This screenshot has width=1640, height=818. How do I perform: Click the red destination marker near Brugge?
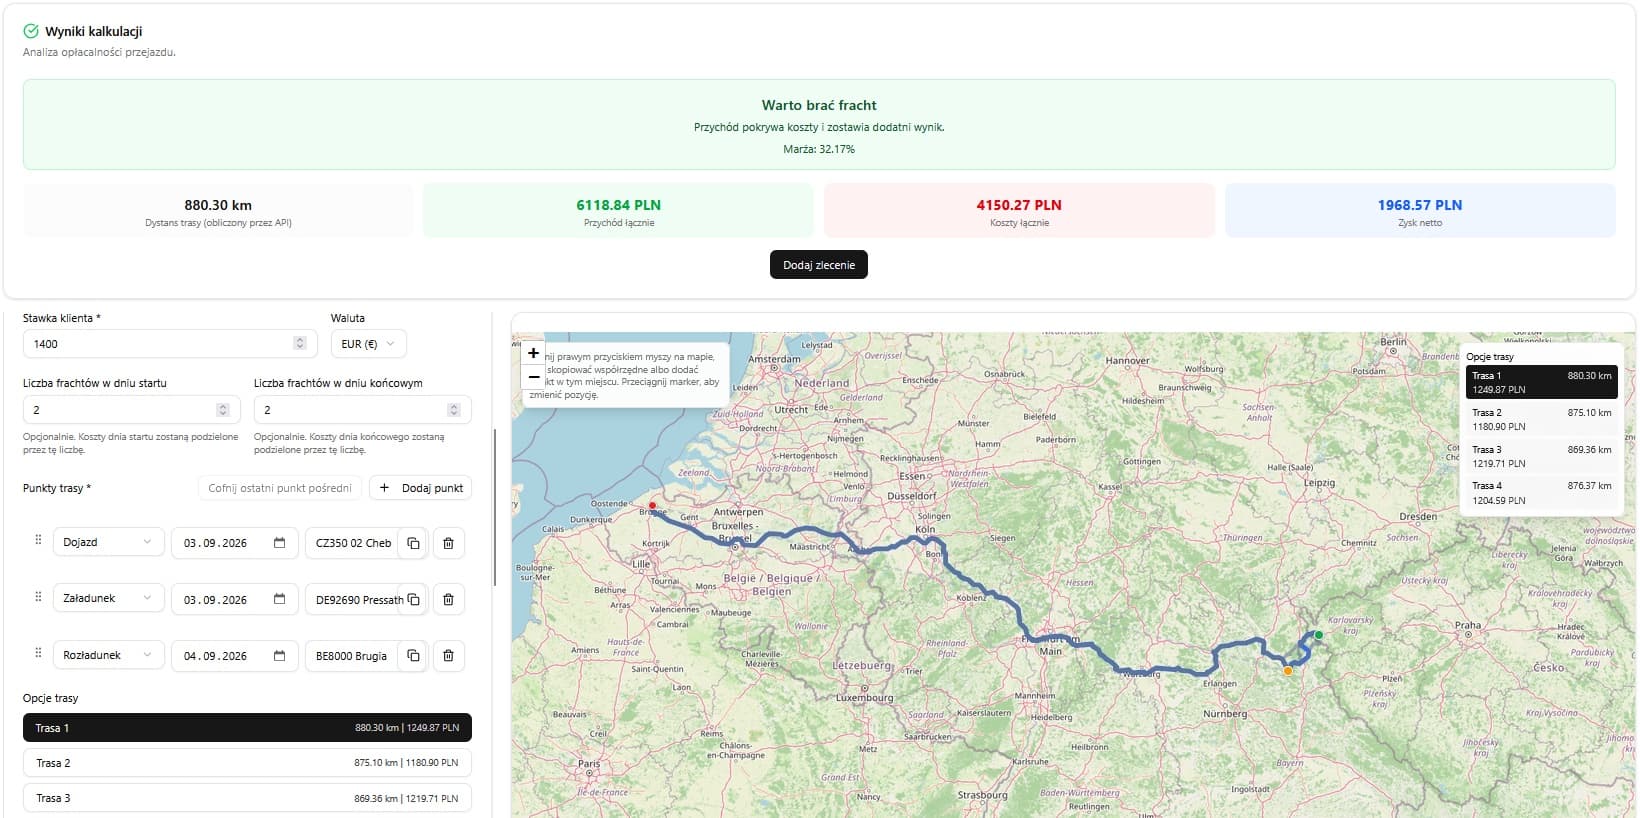pyautogui.click(x=652, y=506)
